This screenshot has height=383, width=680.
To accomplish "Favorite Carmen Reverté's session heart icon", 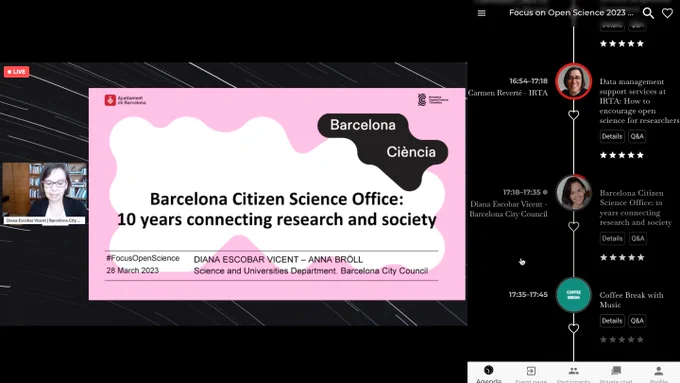I will point(573,115).
